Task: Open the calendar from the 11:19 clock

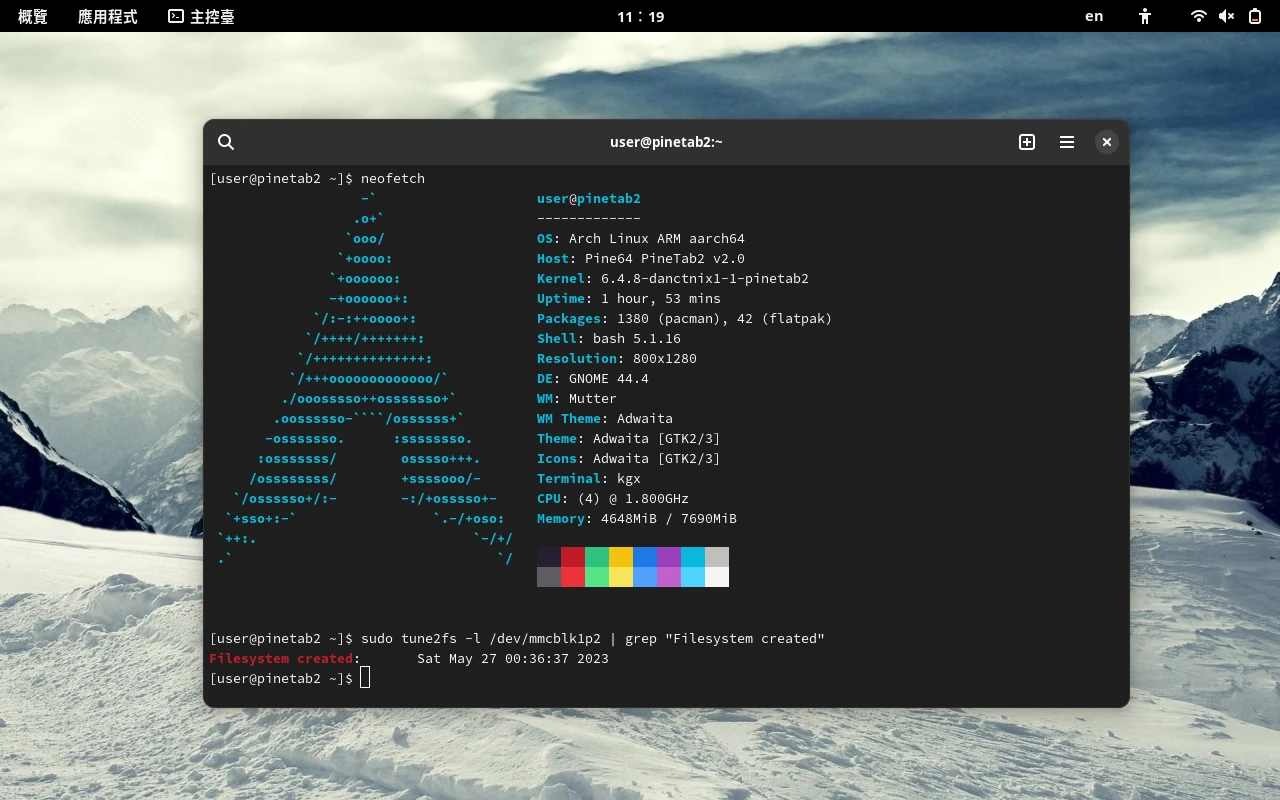Action: [640, 16]
